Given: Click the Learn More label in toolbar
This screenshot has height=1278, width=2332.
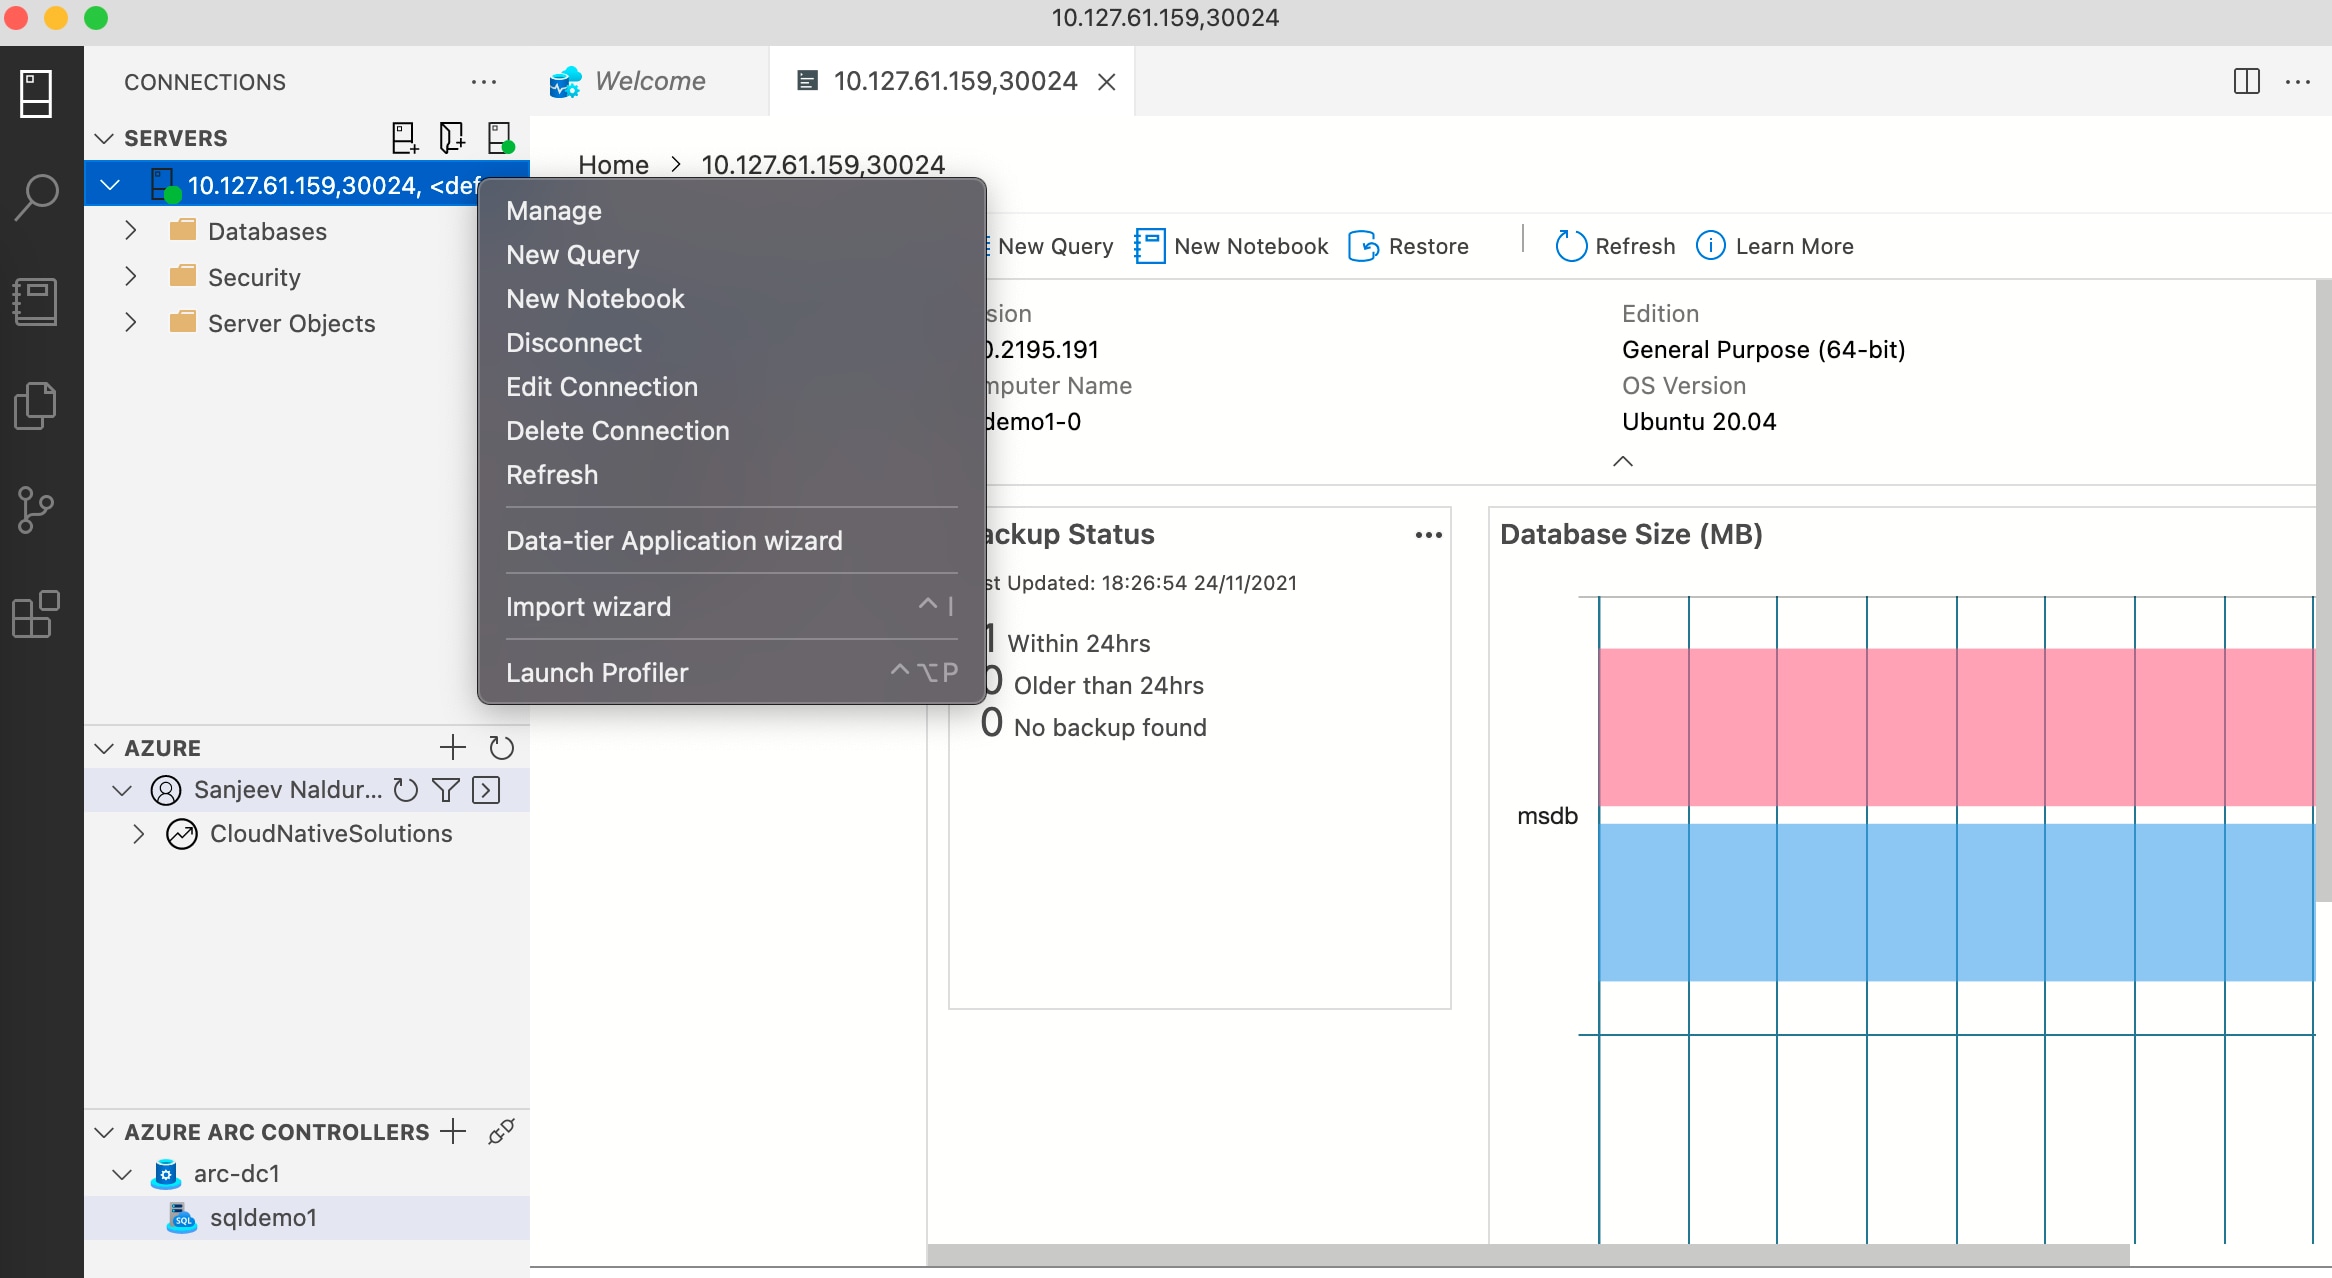Looking at the screenshot, I should [x=1794, y=246].
